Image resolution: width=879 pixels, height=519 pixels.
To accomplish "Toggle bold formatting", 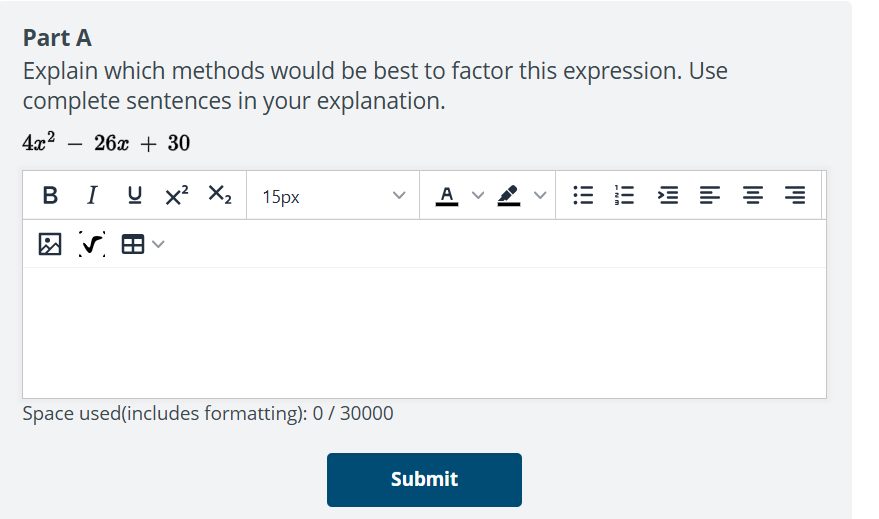I will 50,196.
